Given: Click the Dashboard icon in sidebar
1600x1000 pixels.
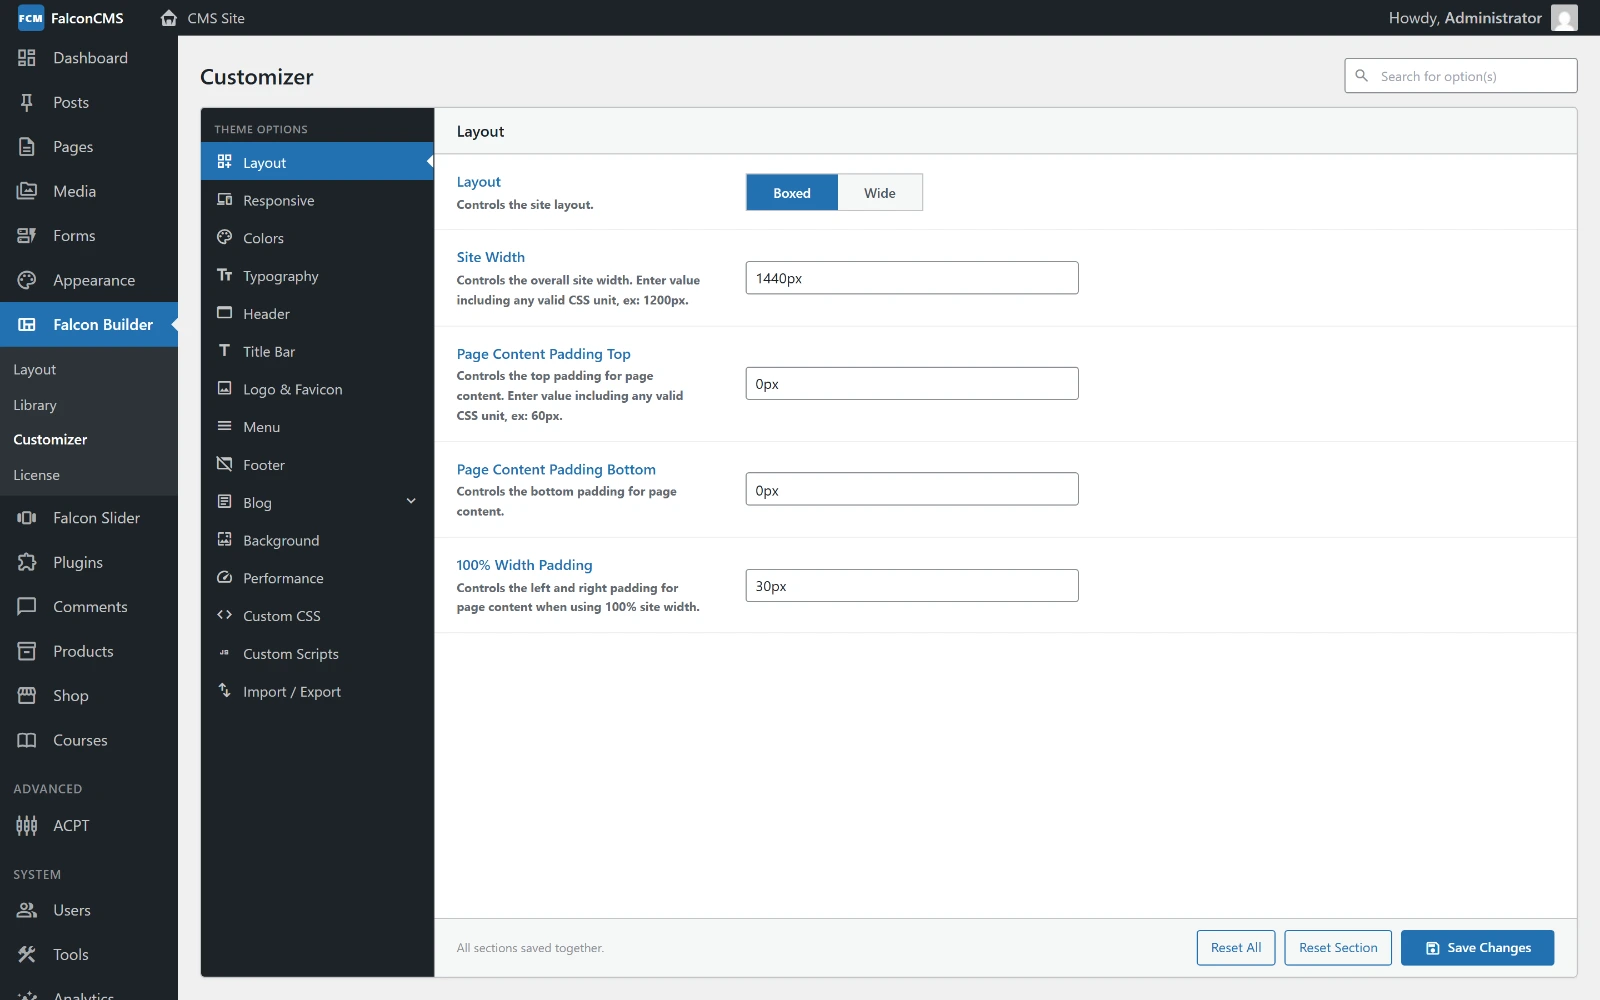Looking at the screenshot, I should coord(27,58).
